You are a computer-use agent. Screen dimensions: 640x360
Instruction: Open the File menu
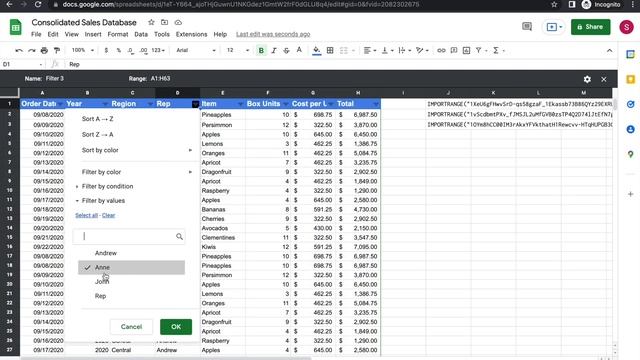36,34
